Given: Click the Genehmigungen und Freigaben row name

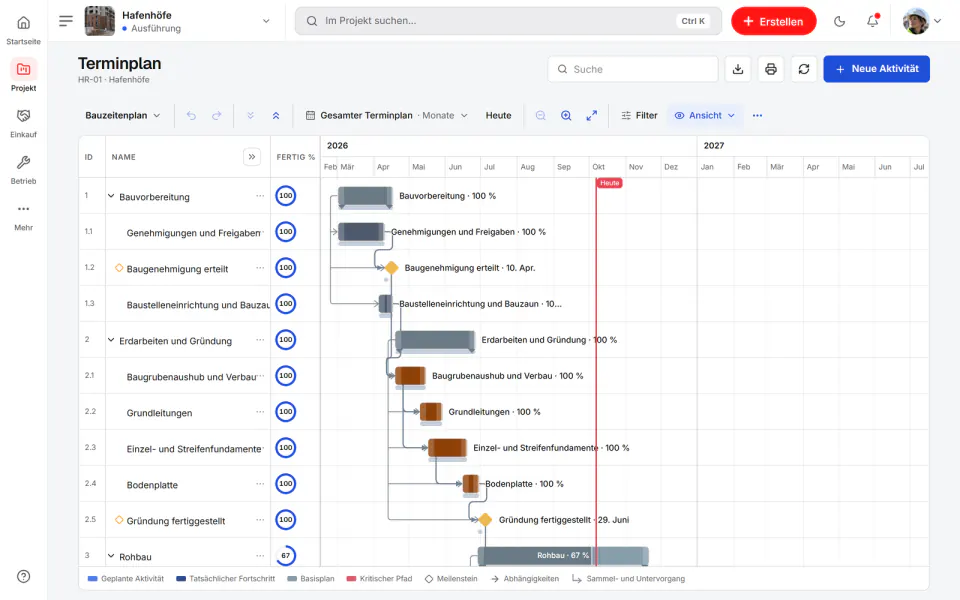Looking at the screenshot, I should point(194,233).
